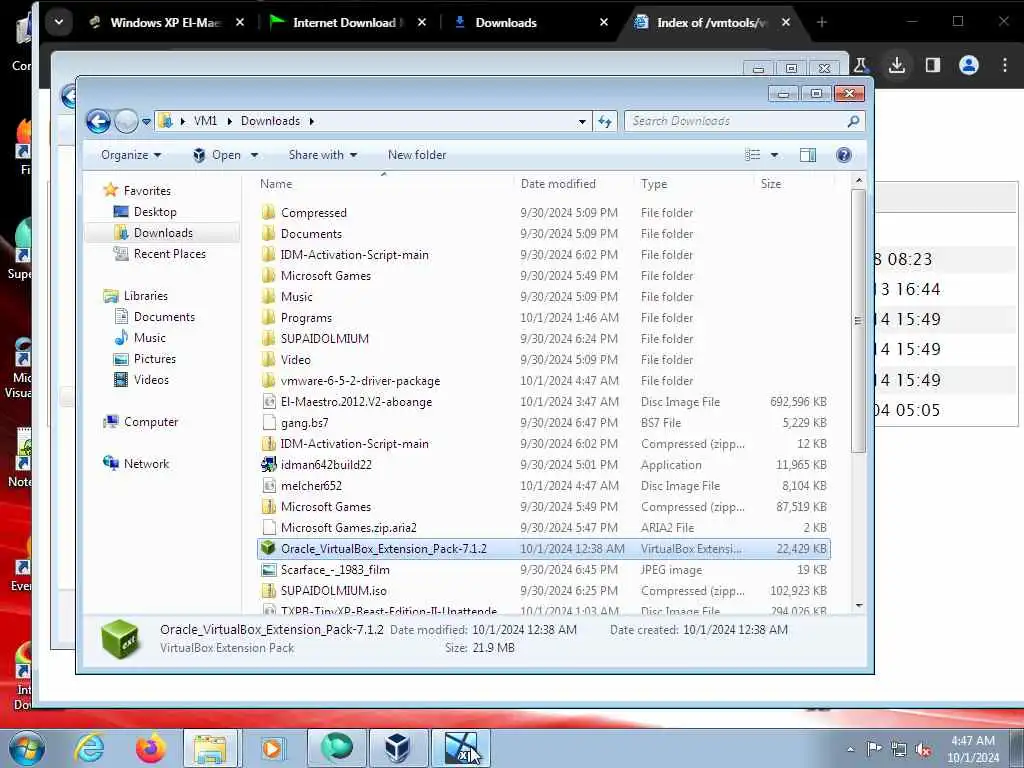Open browser tab search dropdown chevron

pos(59,22)
